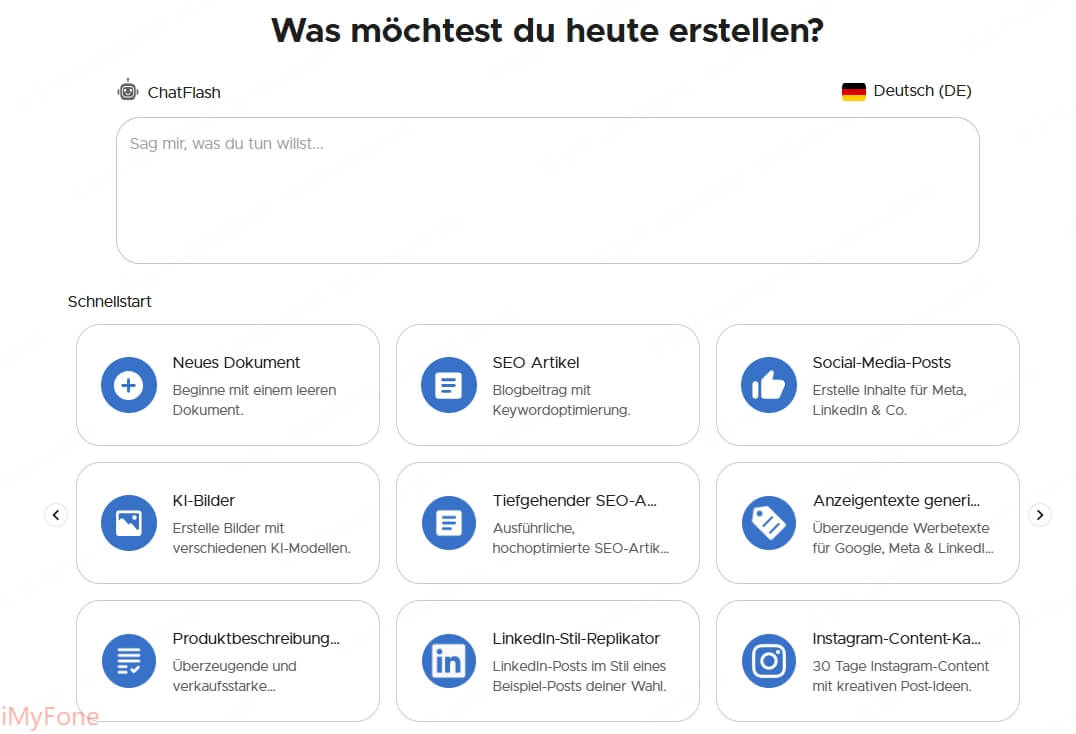1076x734 pixels.
Task: Click '30 Tage Instagram-Content' description
Action: [900, 676]
